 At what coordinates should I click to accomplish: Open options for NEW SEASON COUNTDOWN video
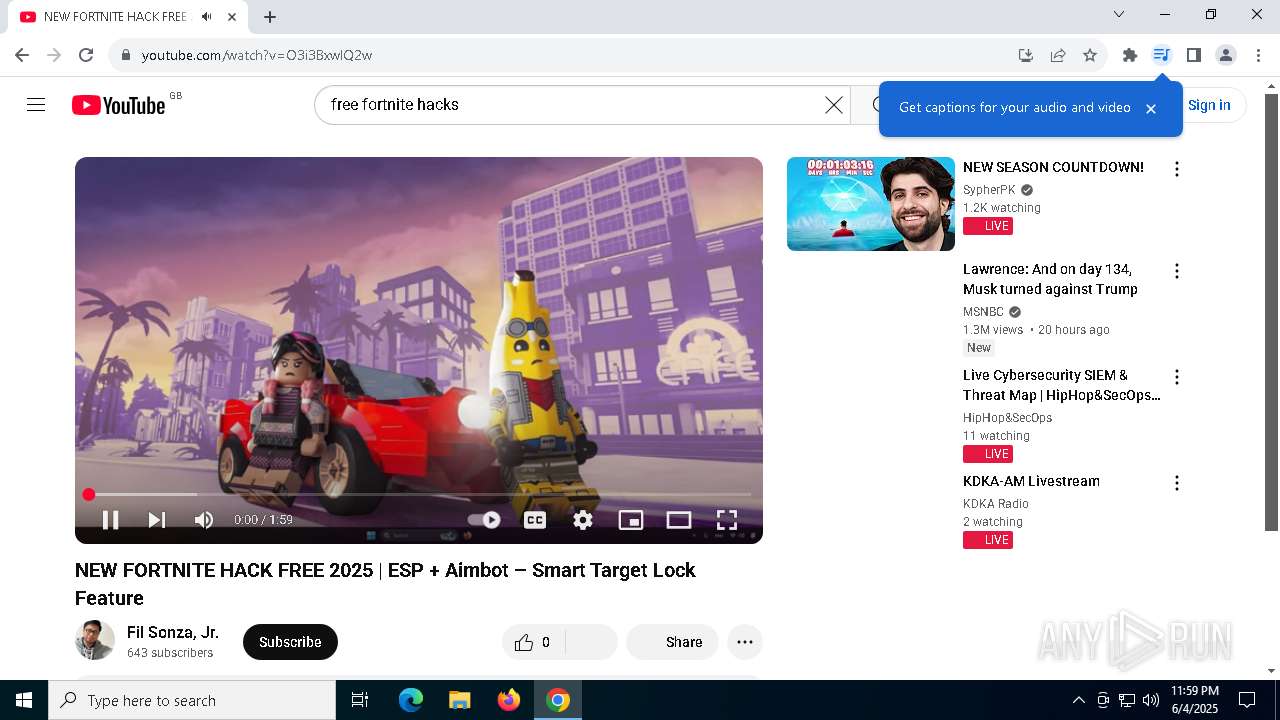click(x=1177, y=169)
